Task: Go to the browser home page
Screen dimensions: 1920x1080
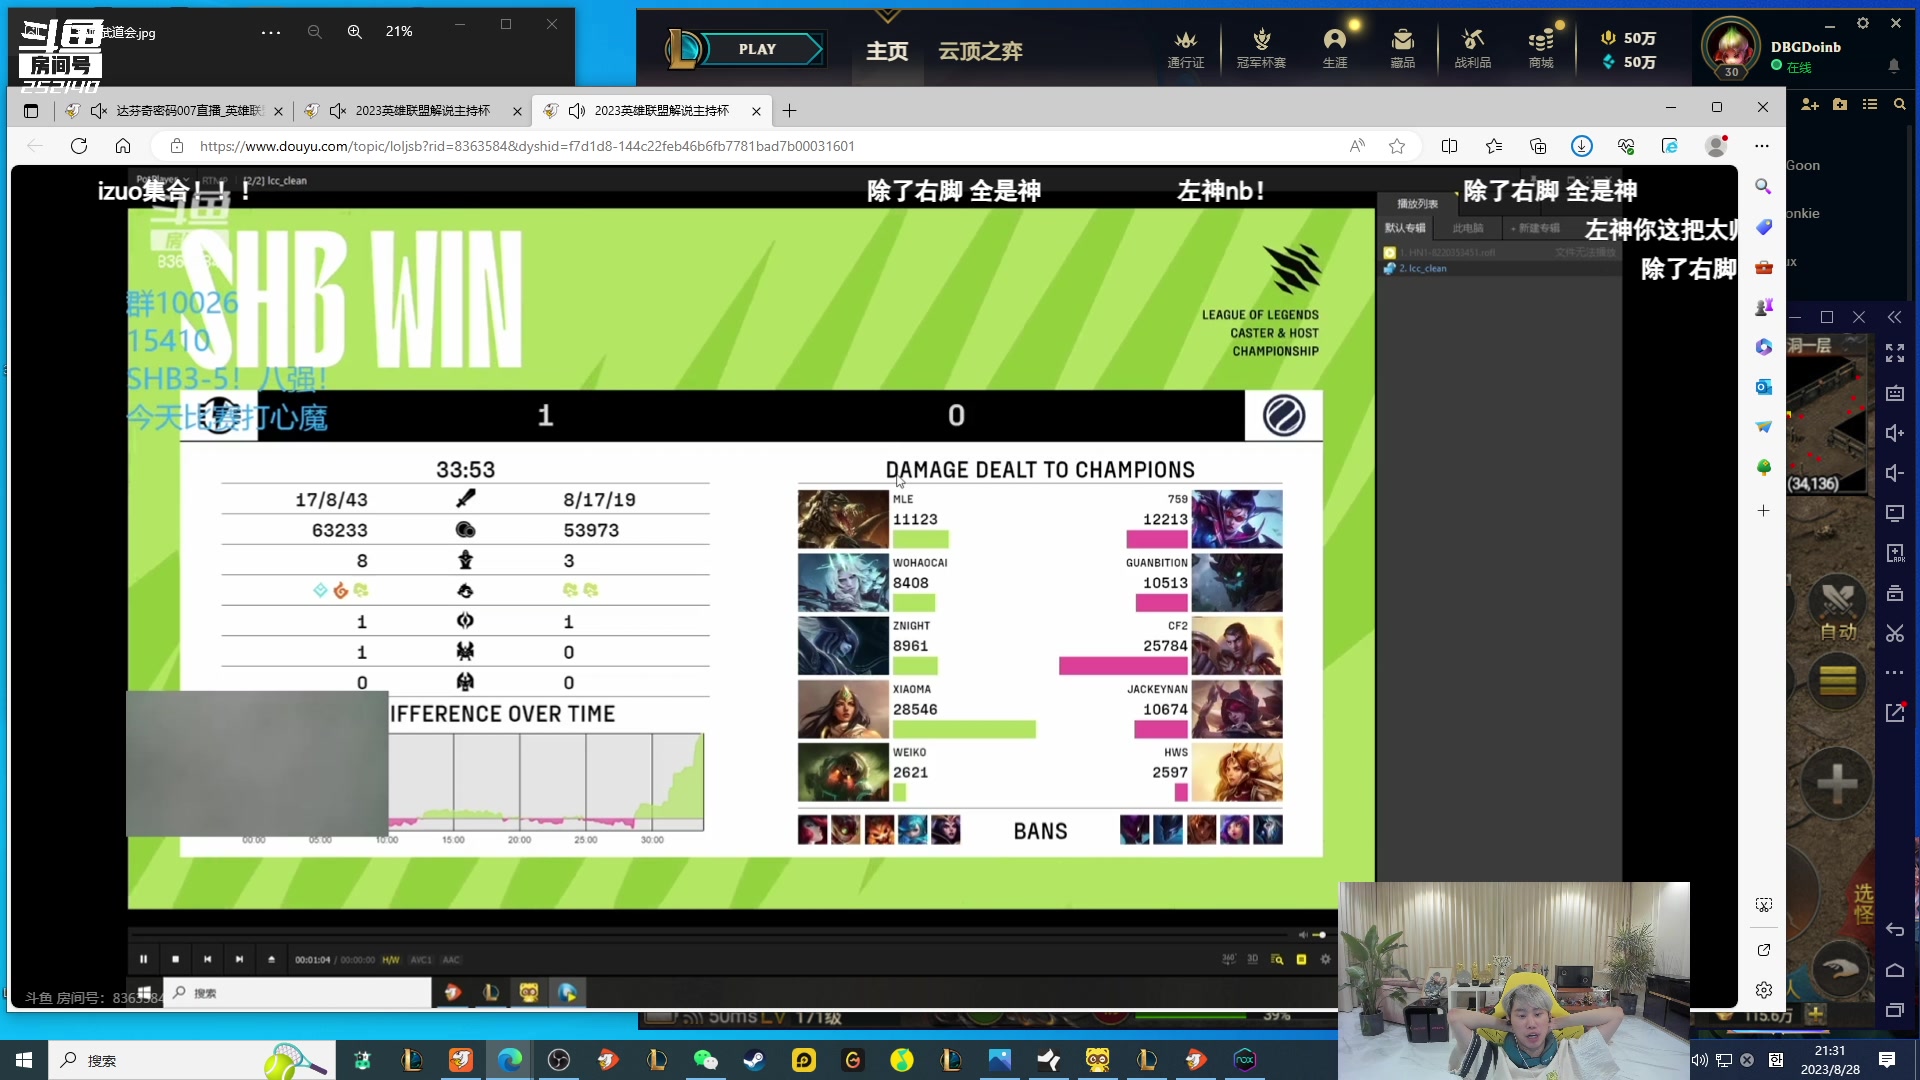Action: click(123, 146)
